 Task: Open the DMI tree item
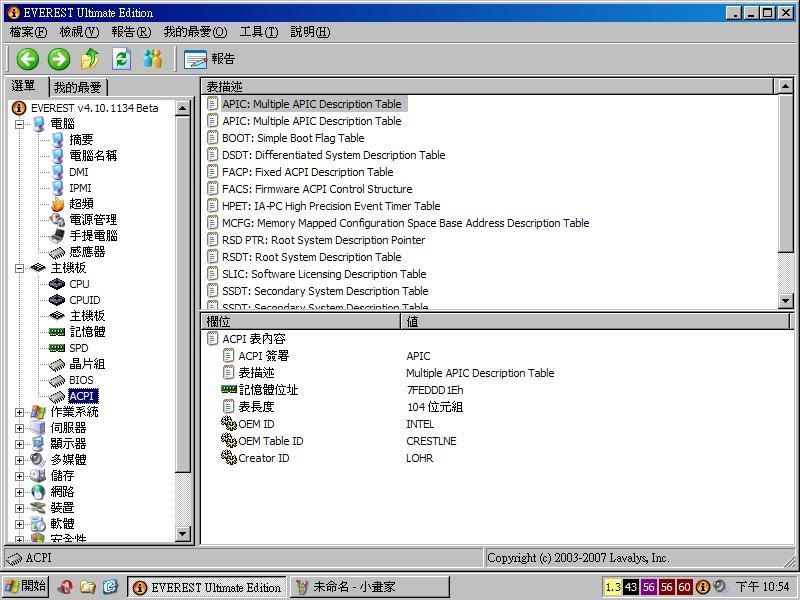tap(79, 172)
